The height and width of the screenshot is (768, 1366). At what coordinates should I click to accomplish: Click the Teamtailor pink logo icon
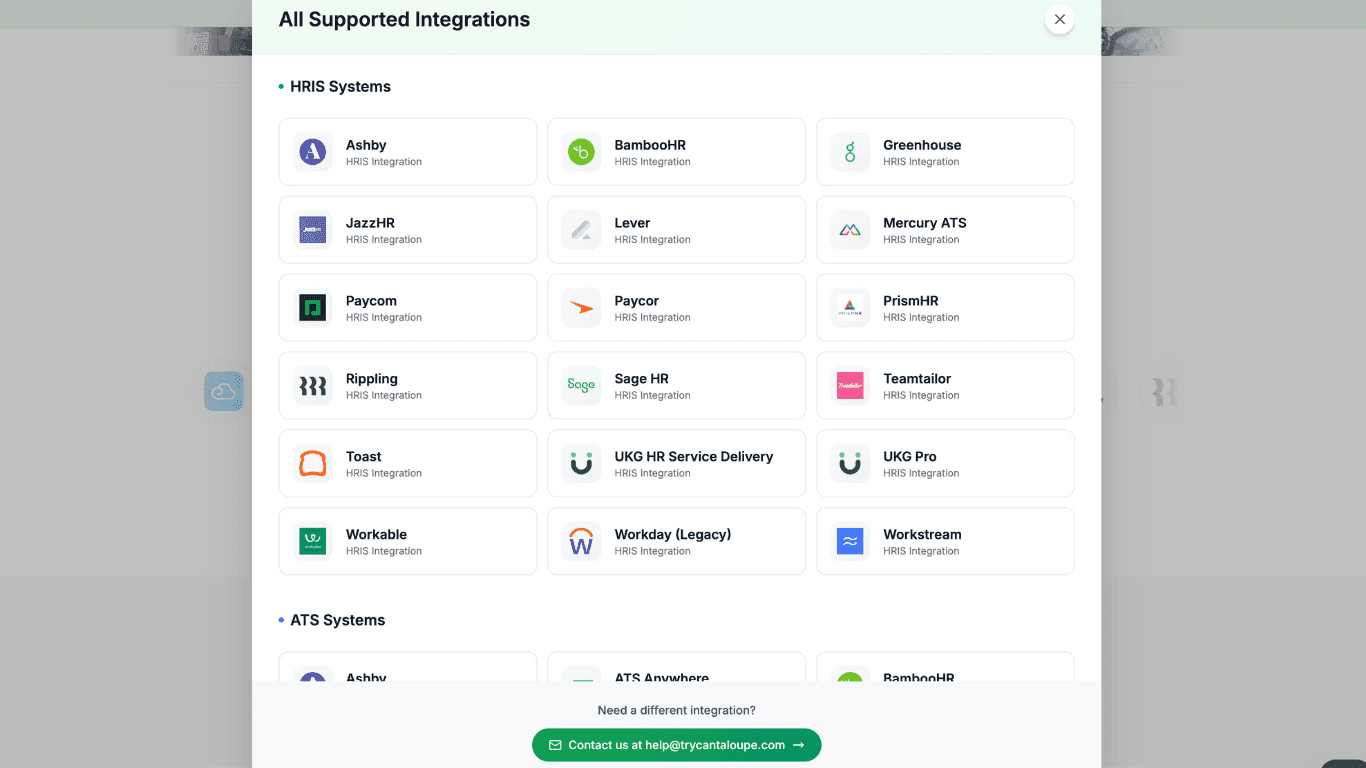coord(850,386)
